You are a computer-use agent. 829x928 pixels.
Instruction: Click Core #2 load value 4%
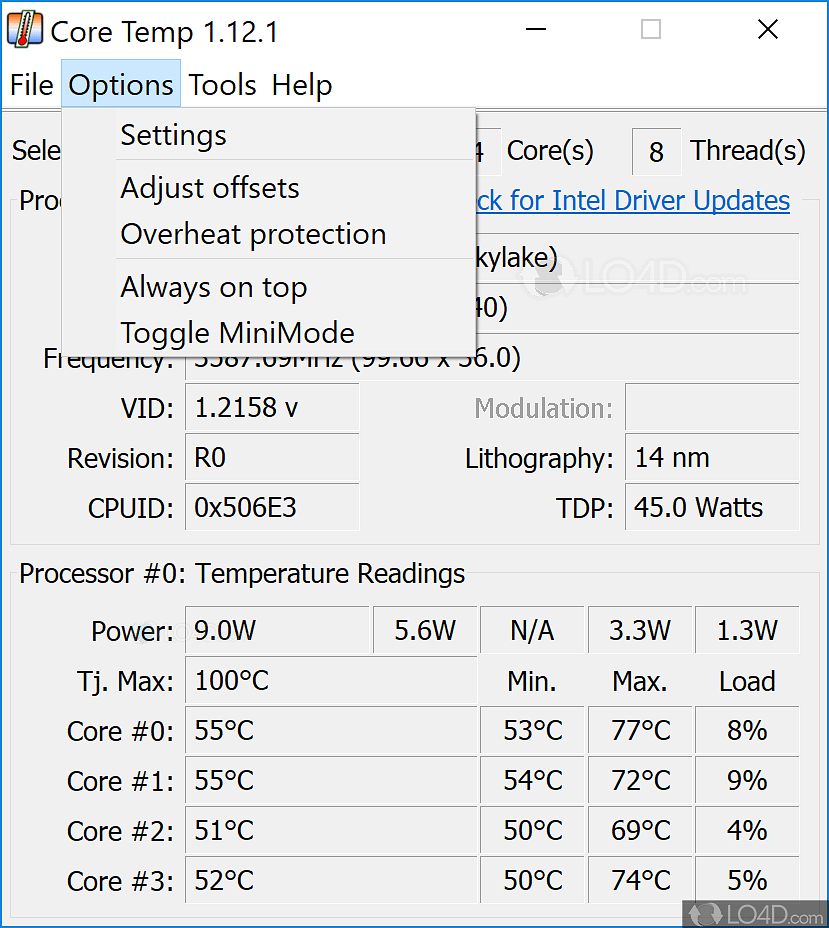[x=747, y=830]
